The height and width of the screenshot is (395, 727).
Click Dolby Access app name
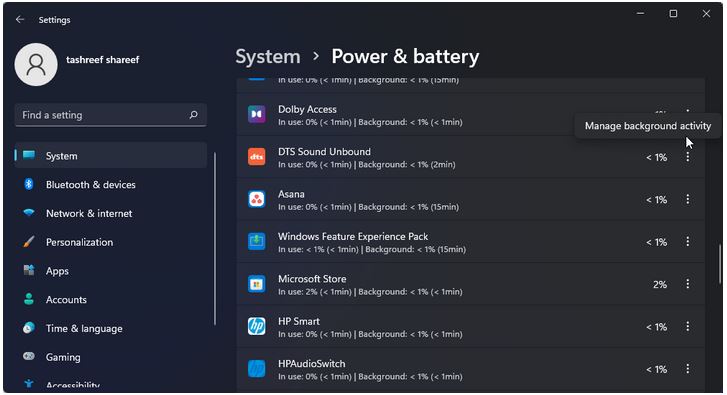click(x=307, y=109)
